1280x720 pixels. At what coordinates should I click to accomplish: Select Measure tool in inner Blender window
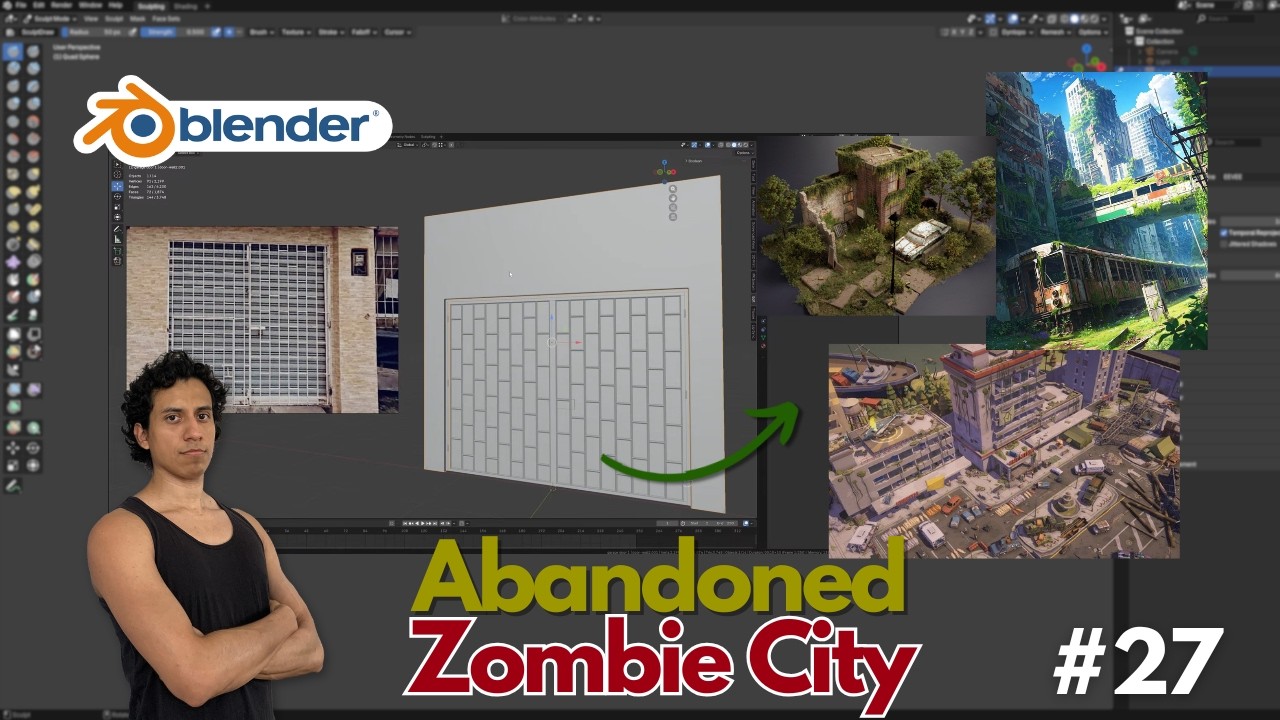click(x=117, y=239)
